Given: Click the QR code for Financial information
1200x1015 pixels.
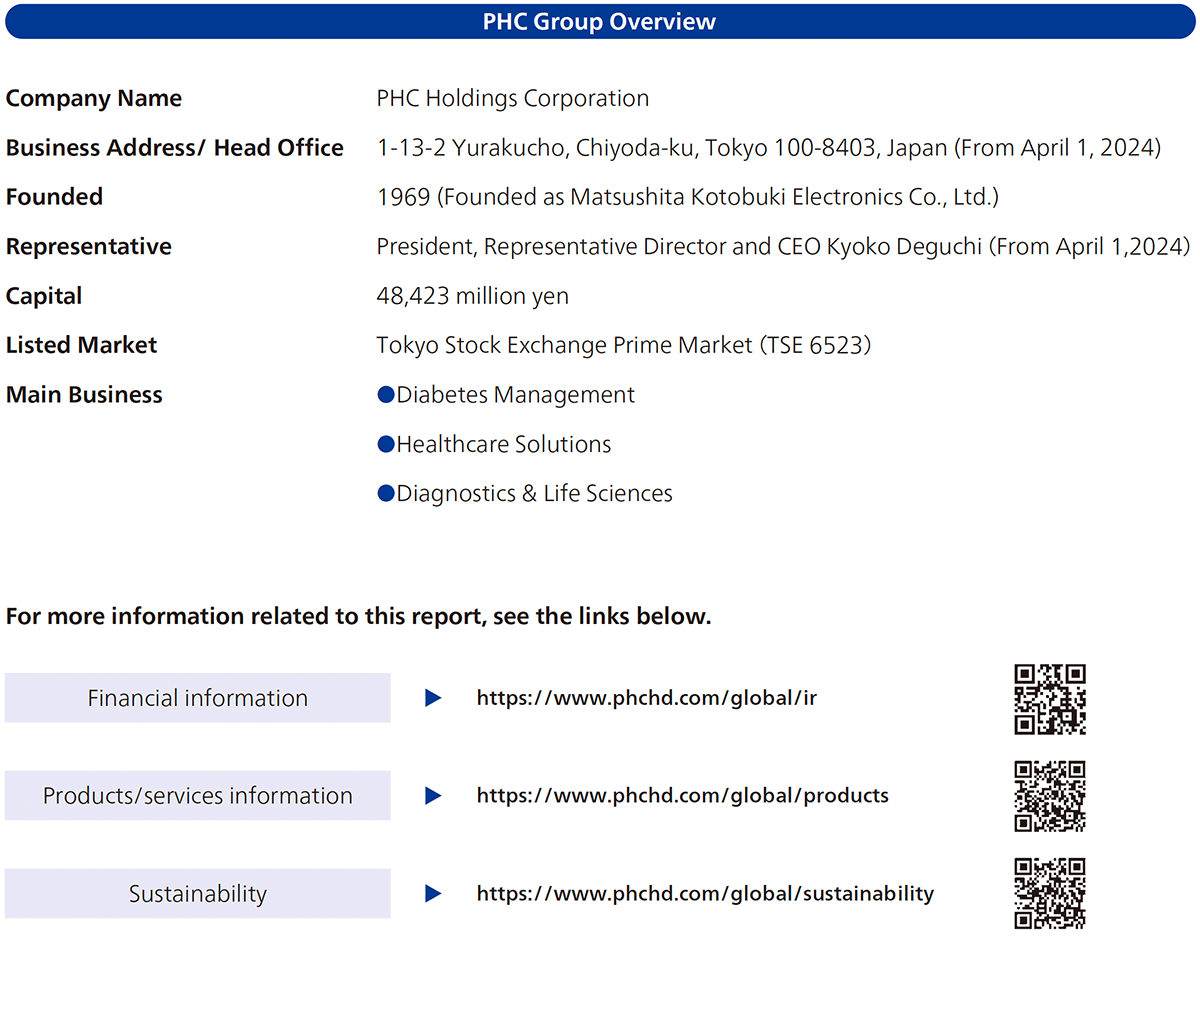Looking at the screenshot, I should tap(1049, 699).
